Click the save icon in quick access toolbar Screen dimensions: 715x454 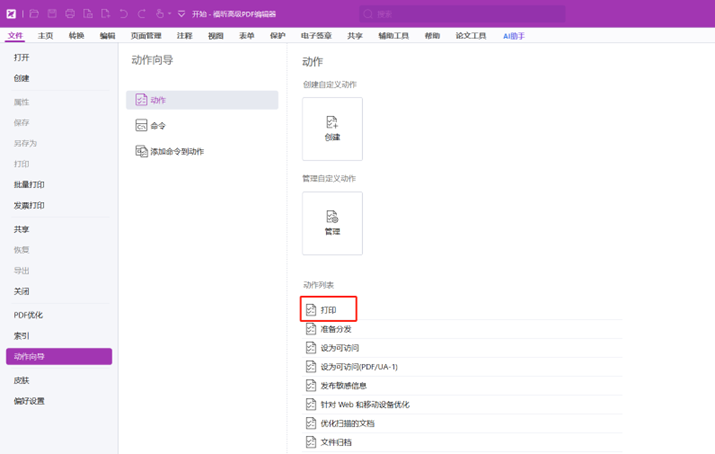(x=52, y=14)
